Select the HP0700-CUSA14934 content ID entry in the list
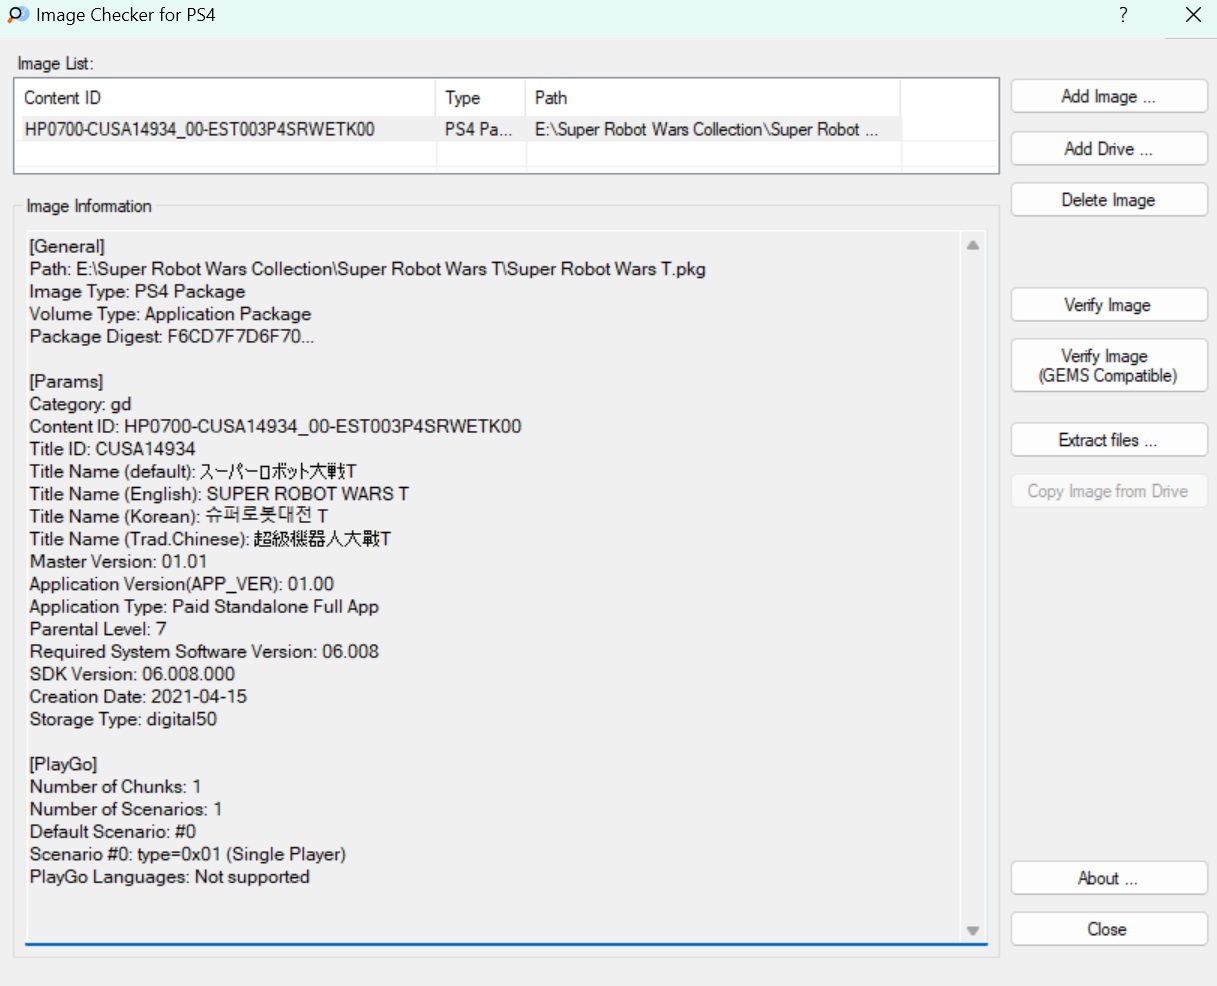 click(200, 129)
